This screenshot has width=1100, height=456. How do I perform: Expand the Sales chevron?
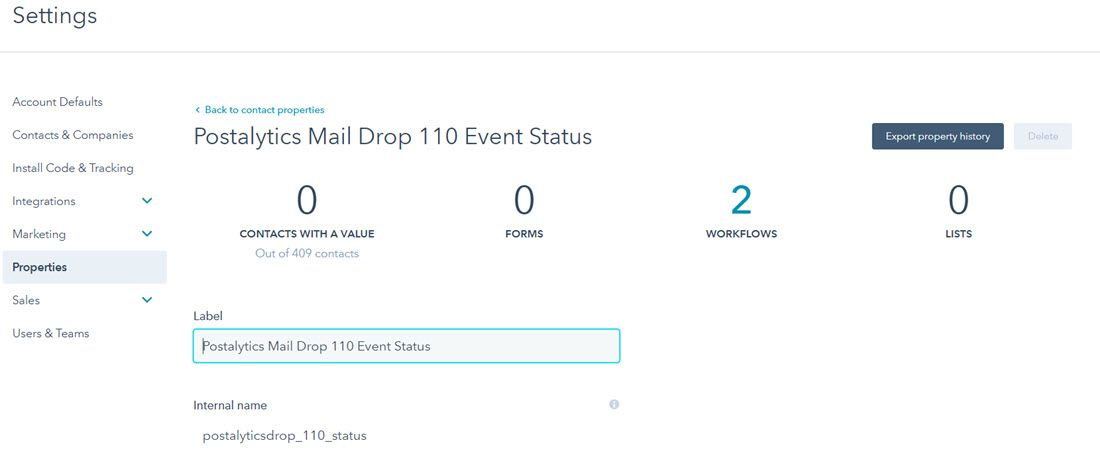click(x=147, y=300)
